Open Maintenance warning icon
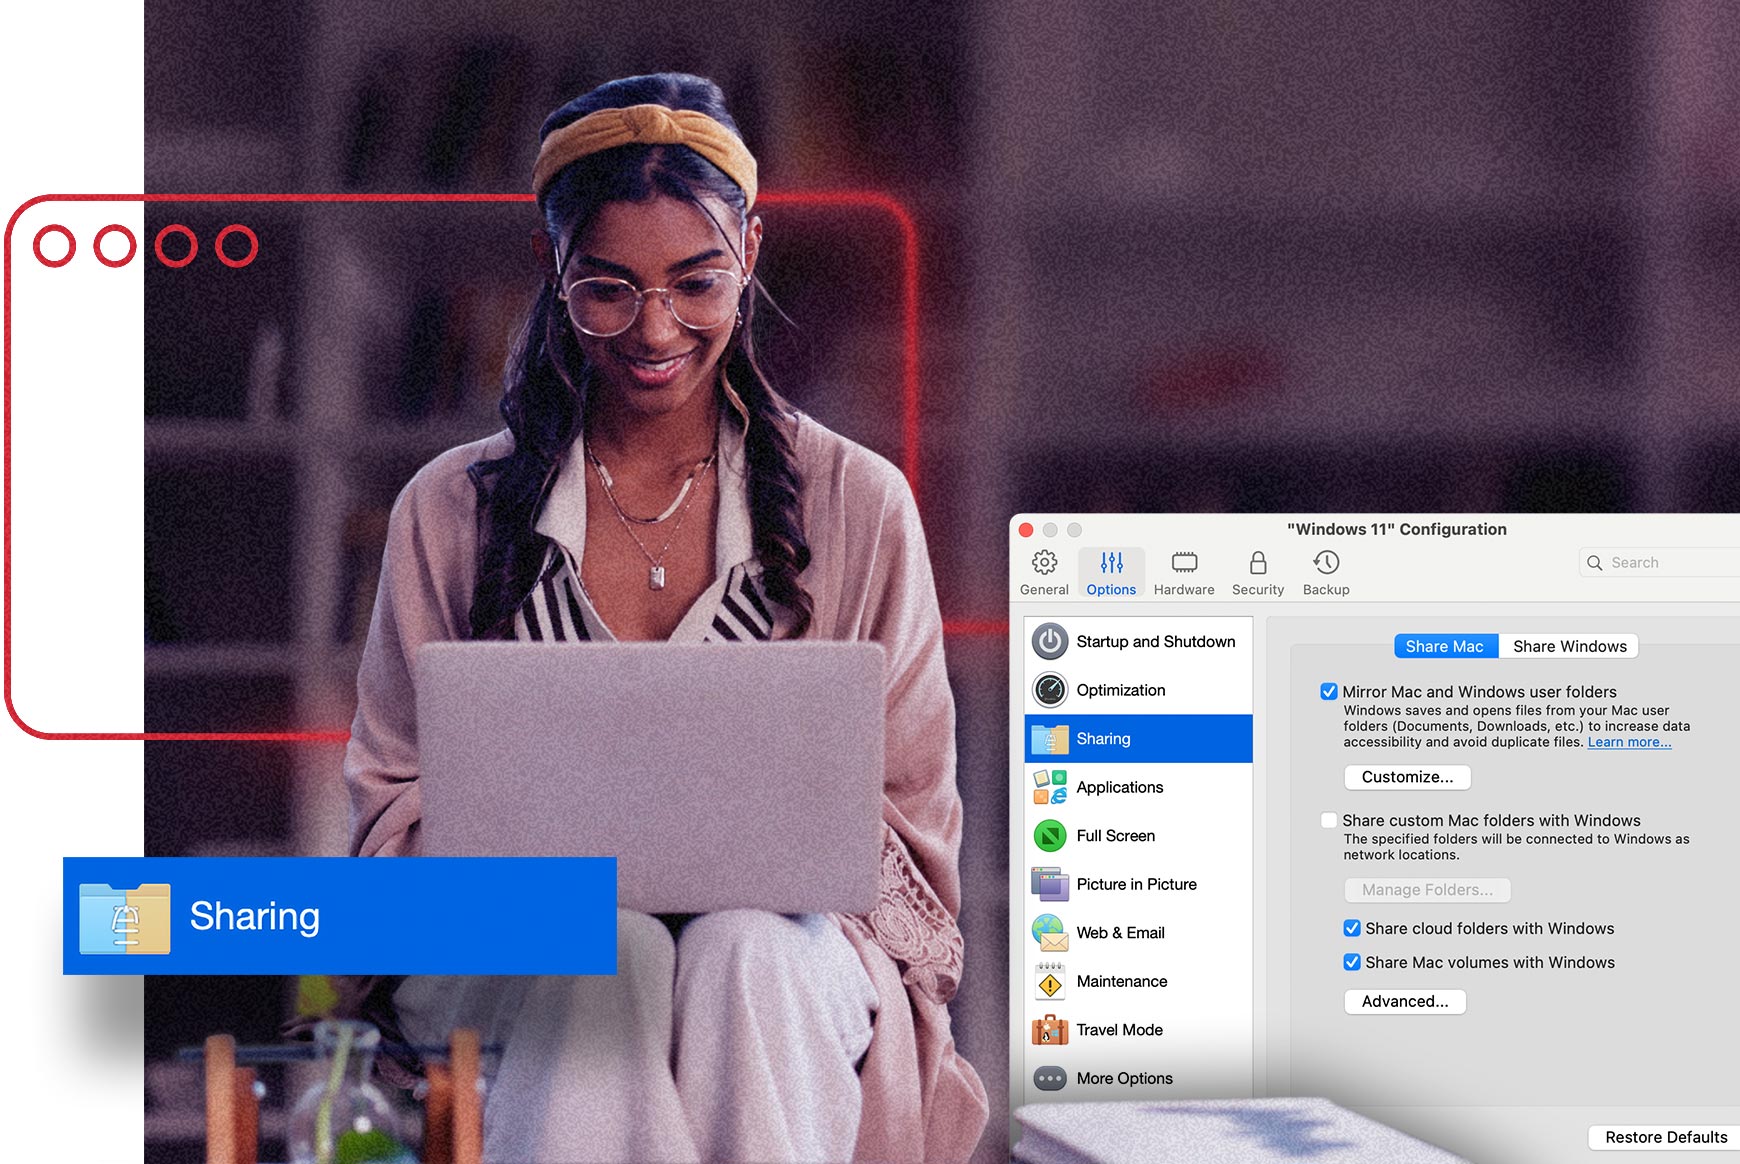Viewport: 1740px width, 1164px height. tap(1050, 982)
